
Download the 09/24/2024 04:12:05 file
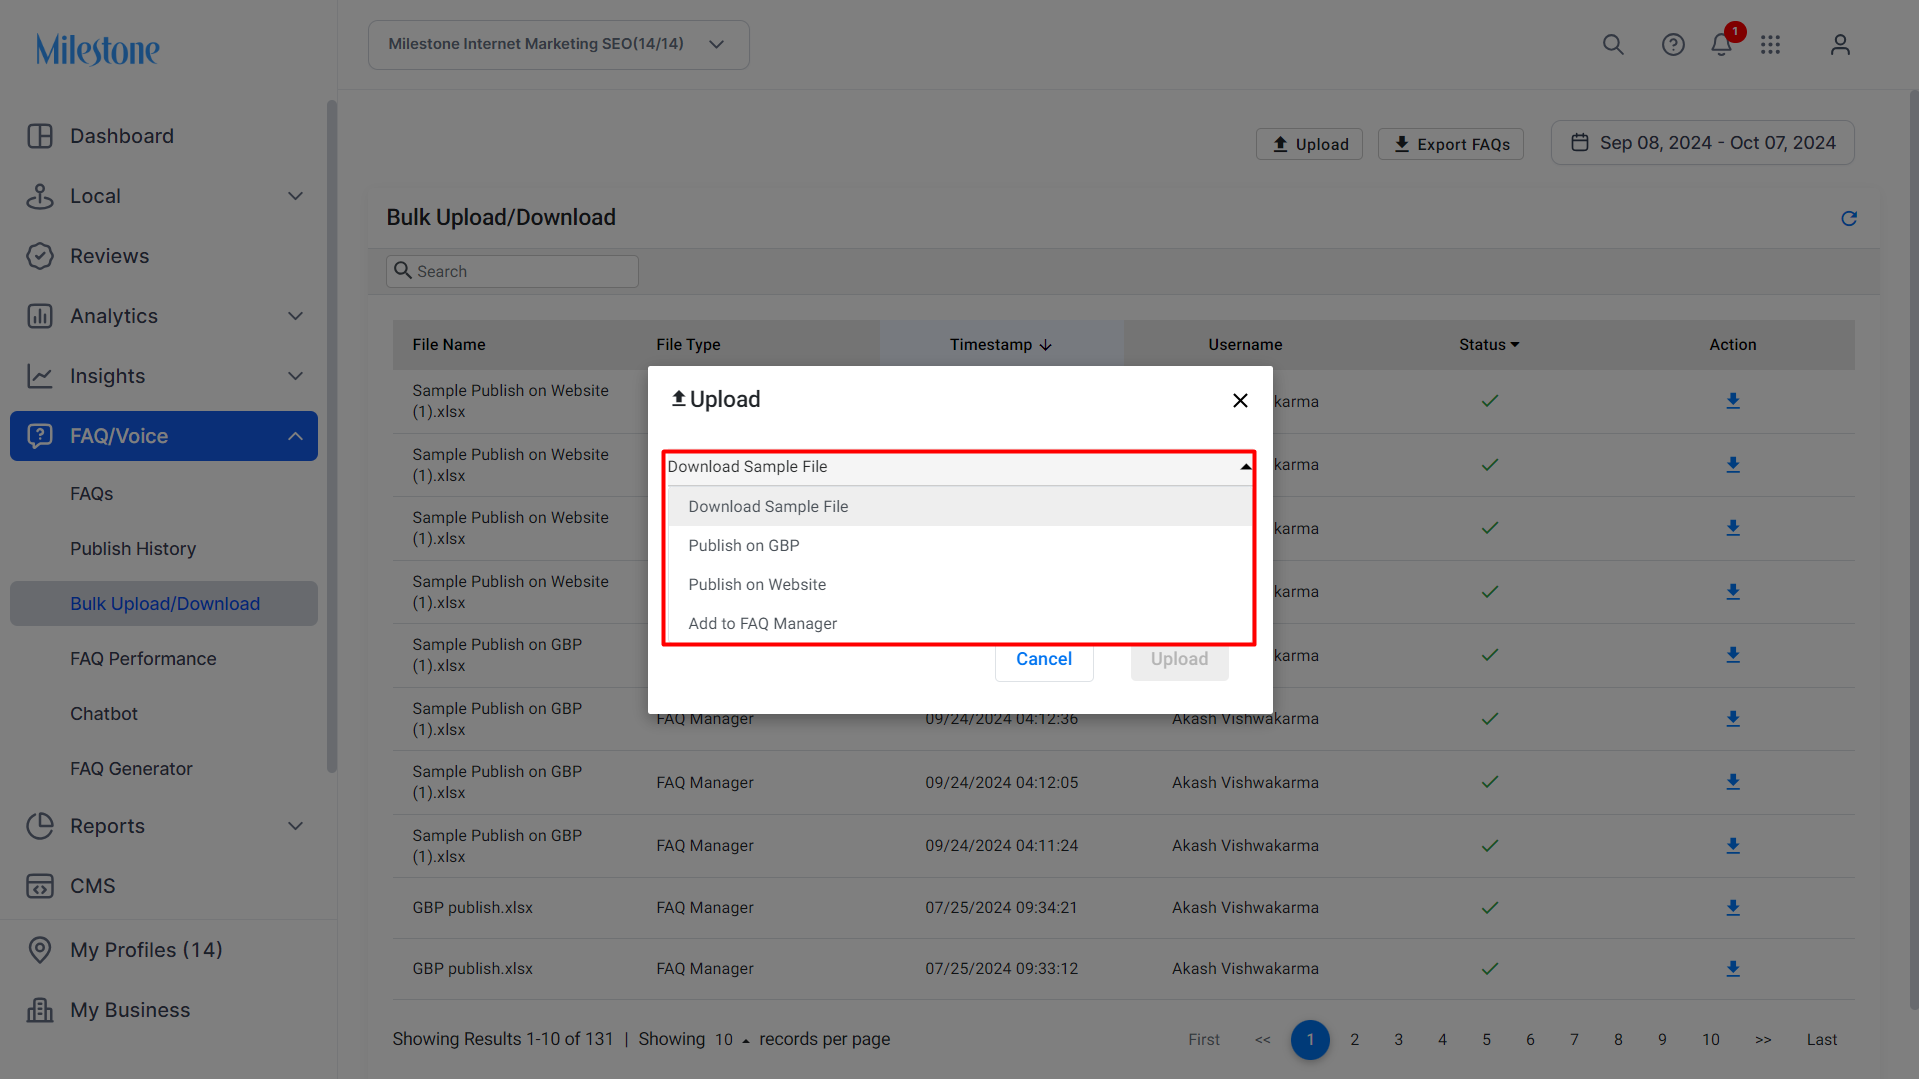click(x=1733, y=782)
